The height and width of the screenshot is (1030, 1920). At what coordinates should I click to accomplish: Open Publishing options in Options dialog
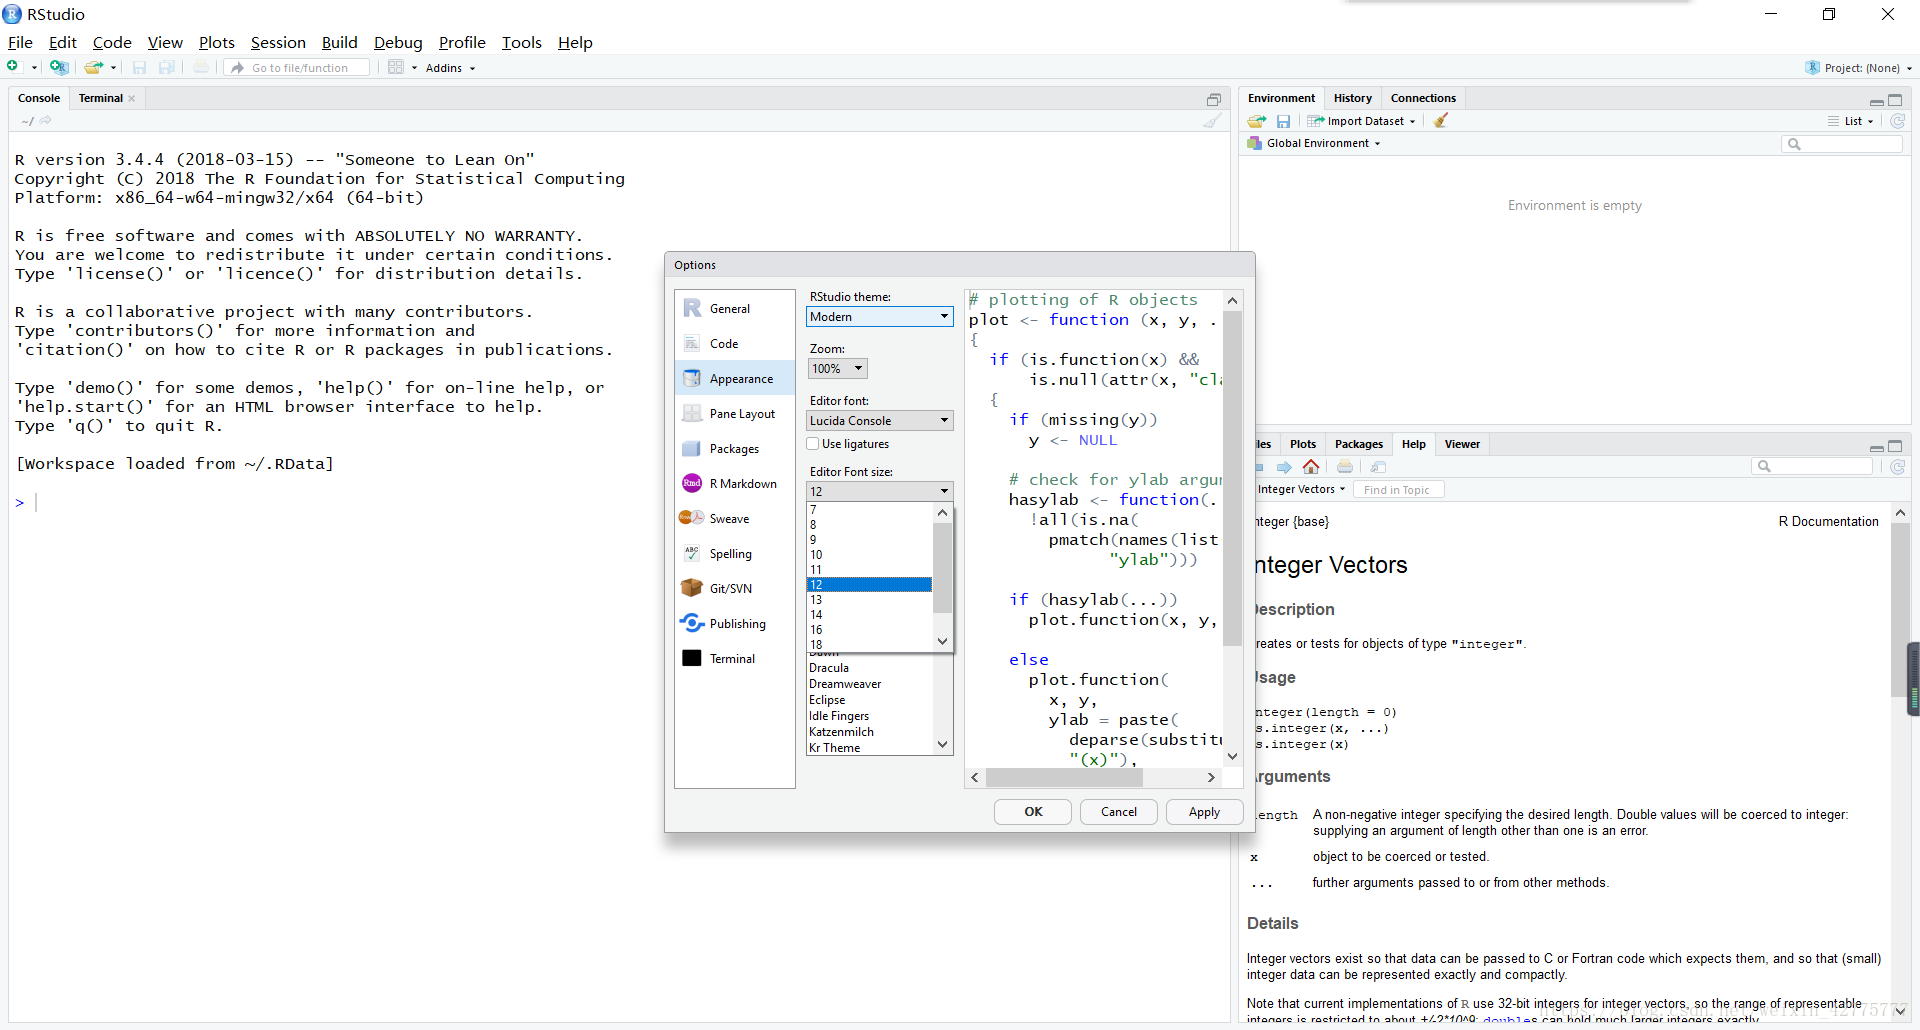[x=735, y=624]
